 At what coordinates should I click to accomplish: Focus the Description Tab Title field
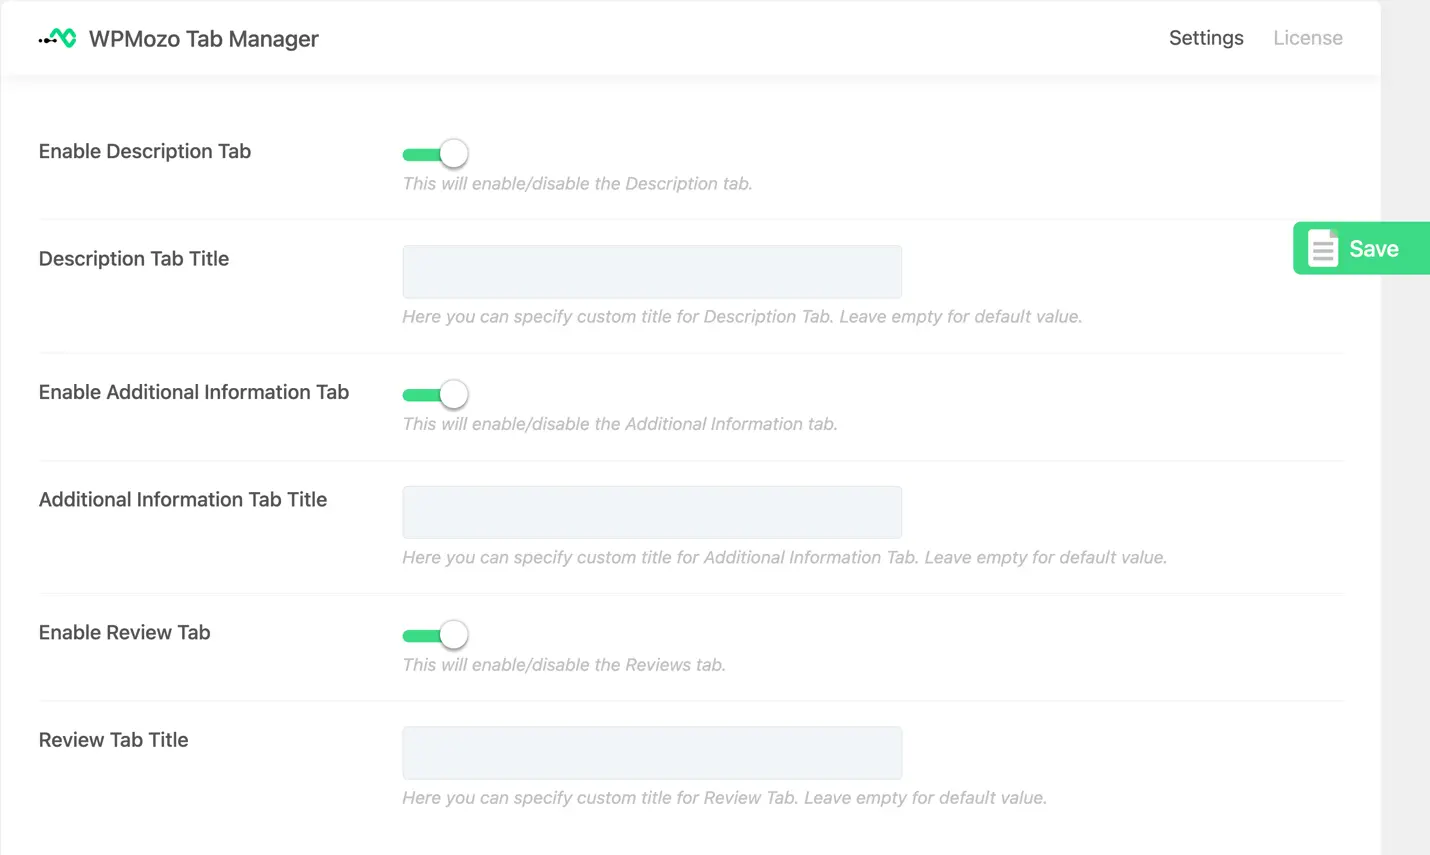click(652, 272)
